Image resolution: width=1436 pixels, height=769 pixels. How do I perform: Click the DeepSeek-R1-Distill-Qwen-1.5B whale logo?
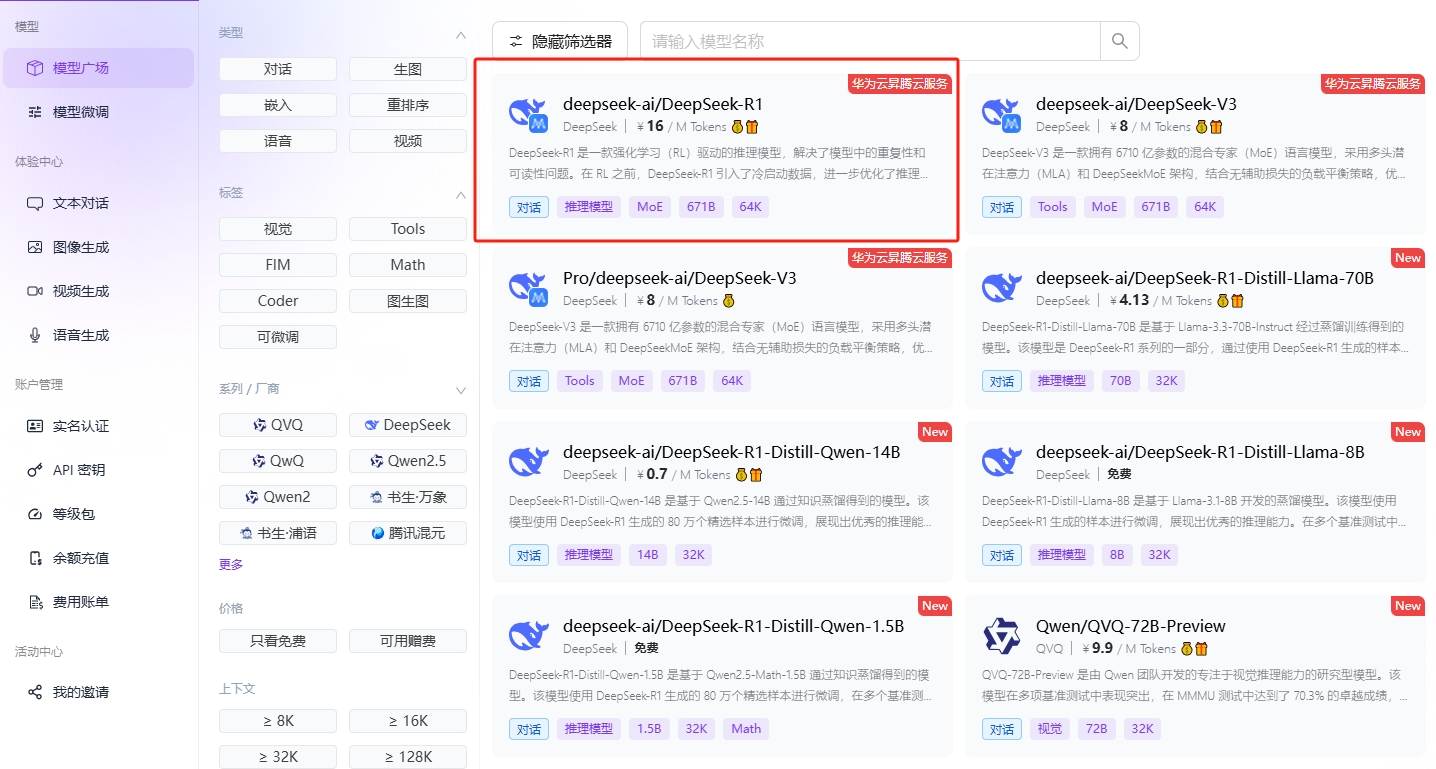coord(528,636)
